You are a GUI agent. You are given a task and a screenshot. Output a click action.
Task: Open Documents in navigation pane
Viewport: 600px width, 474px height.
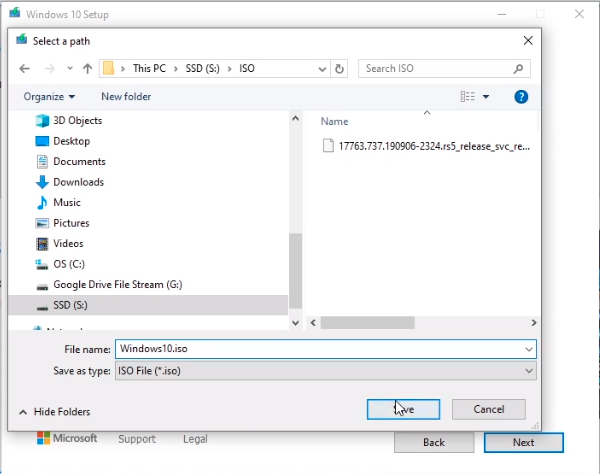[79, 161]
